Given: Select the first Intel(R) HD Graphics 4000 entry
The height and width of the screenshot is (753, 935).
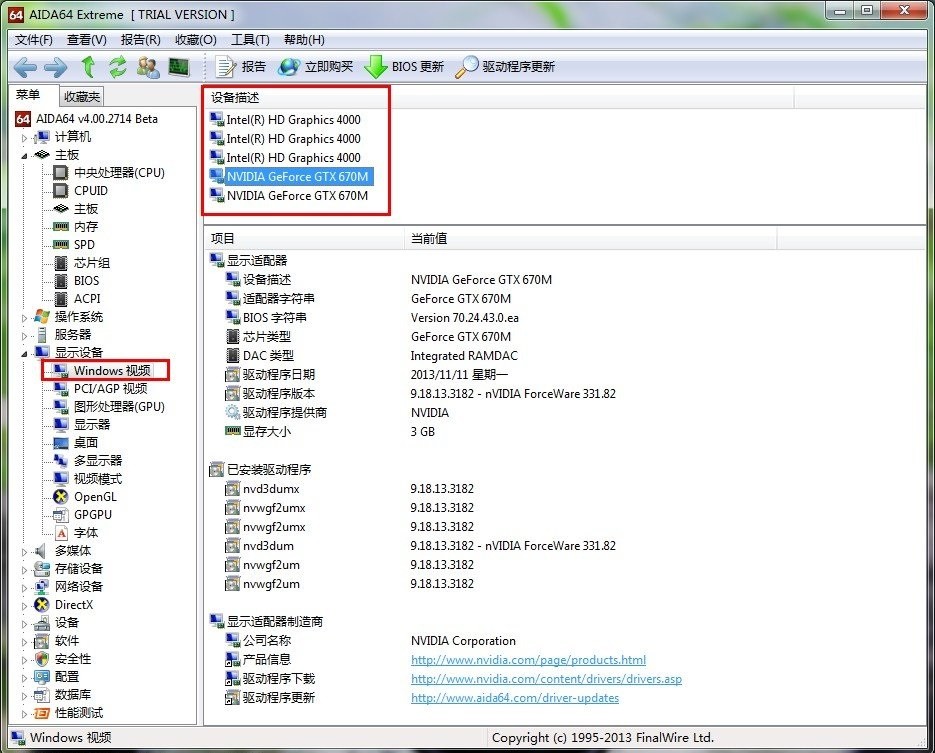Looking at the screenshot, I should coord(293,120).
